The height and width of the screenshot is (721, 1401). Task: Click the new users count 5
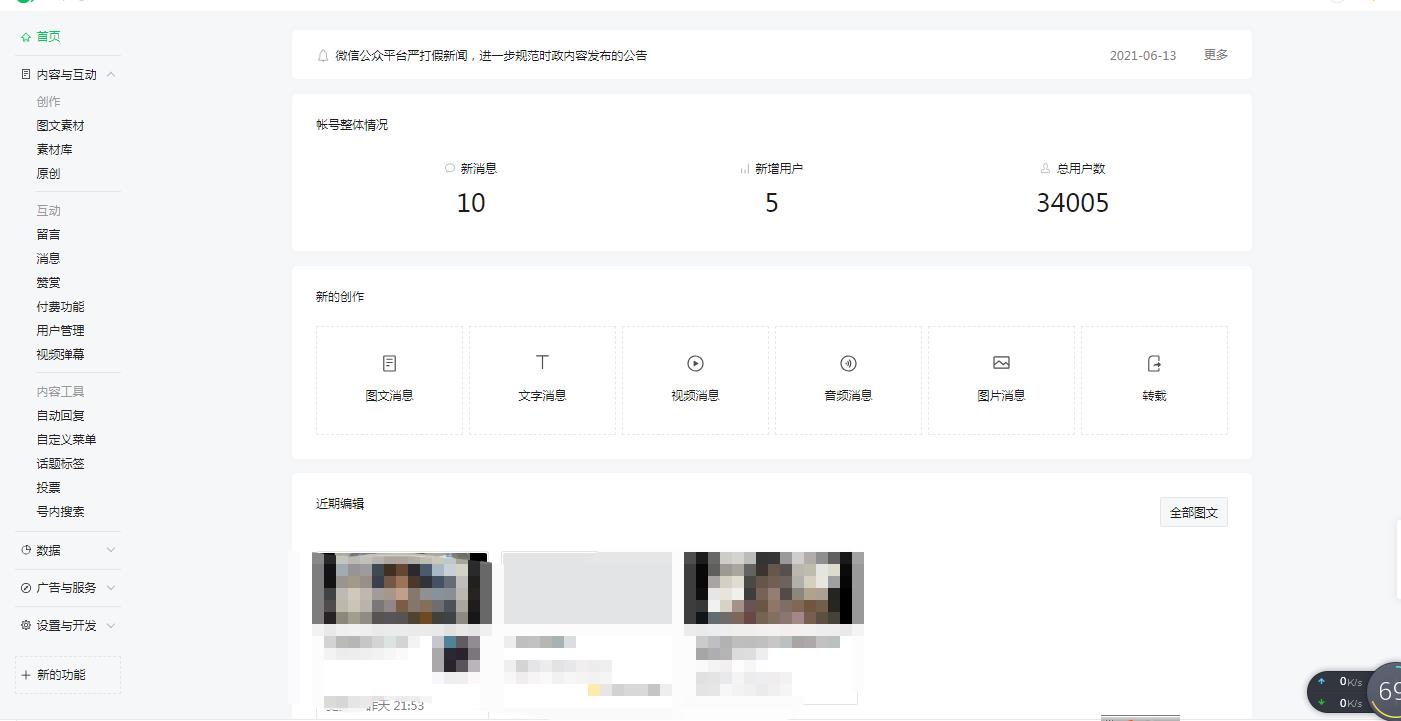click(x=772, y=203)
